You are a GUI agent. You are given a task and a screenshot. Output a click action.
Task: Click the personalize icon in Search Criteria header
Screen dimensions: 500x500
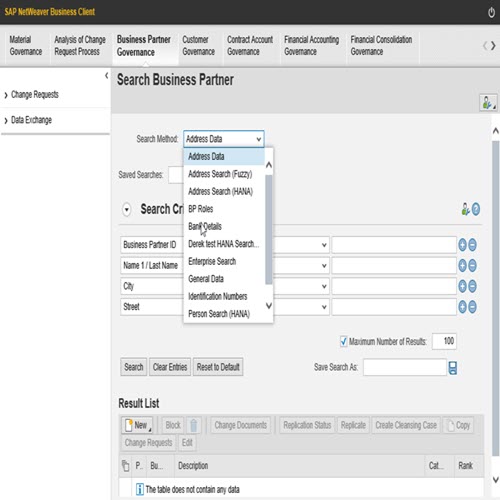click(465, 209)
